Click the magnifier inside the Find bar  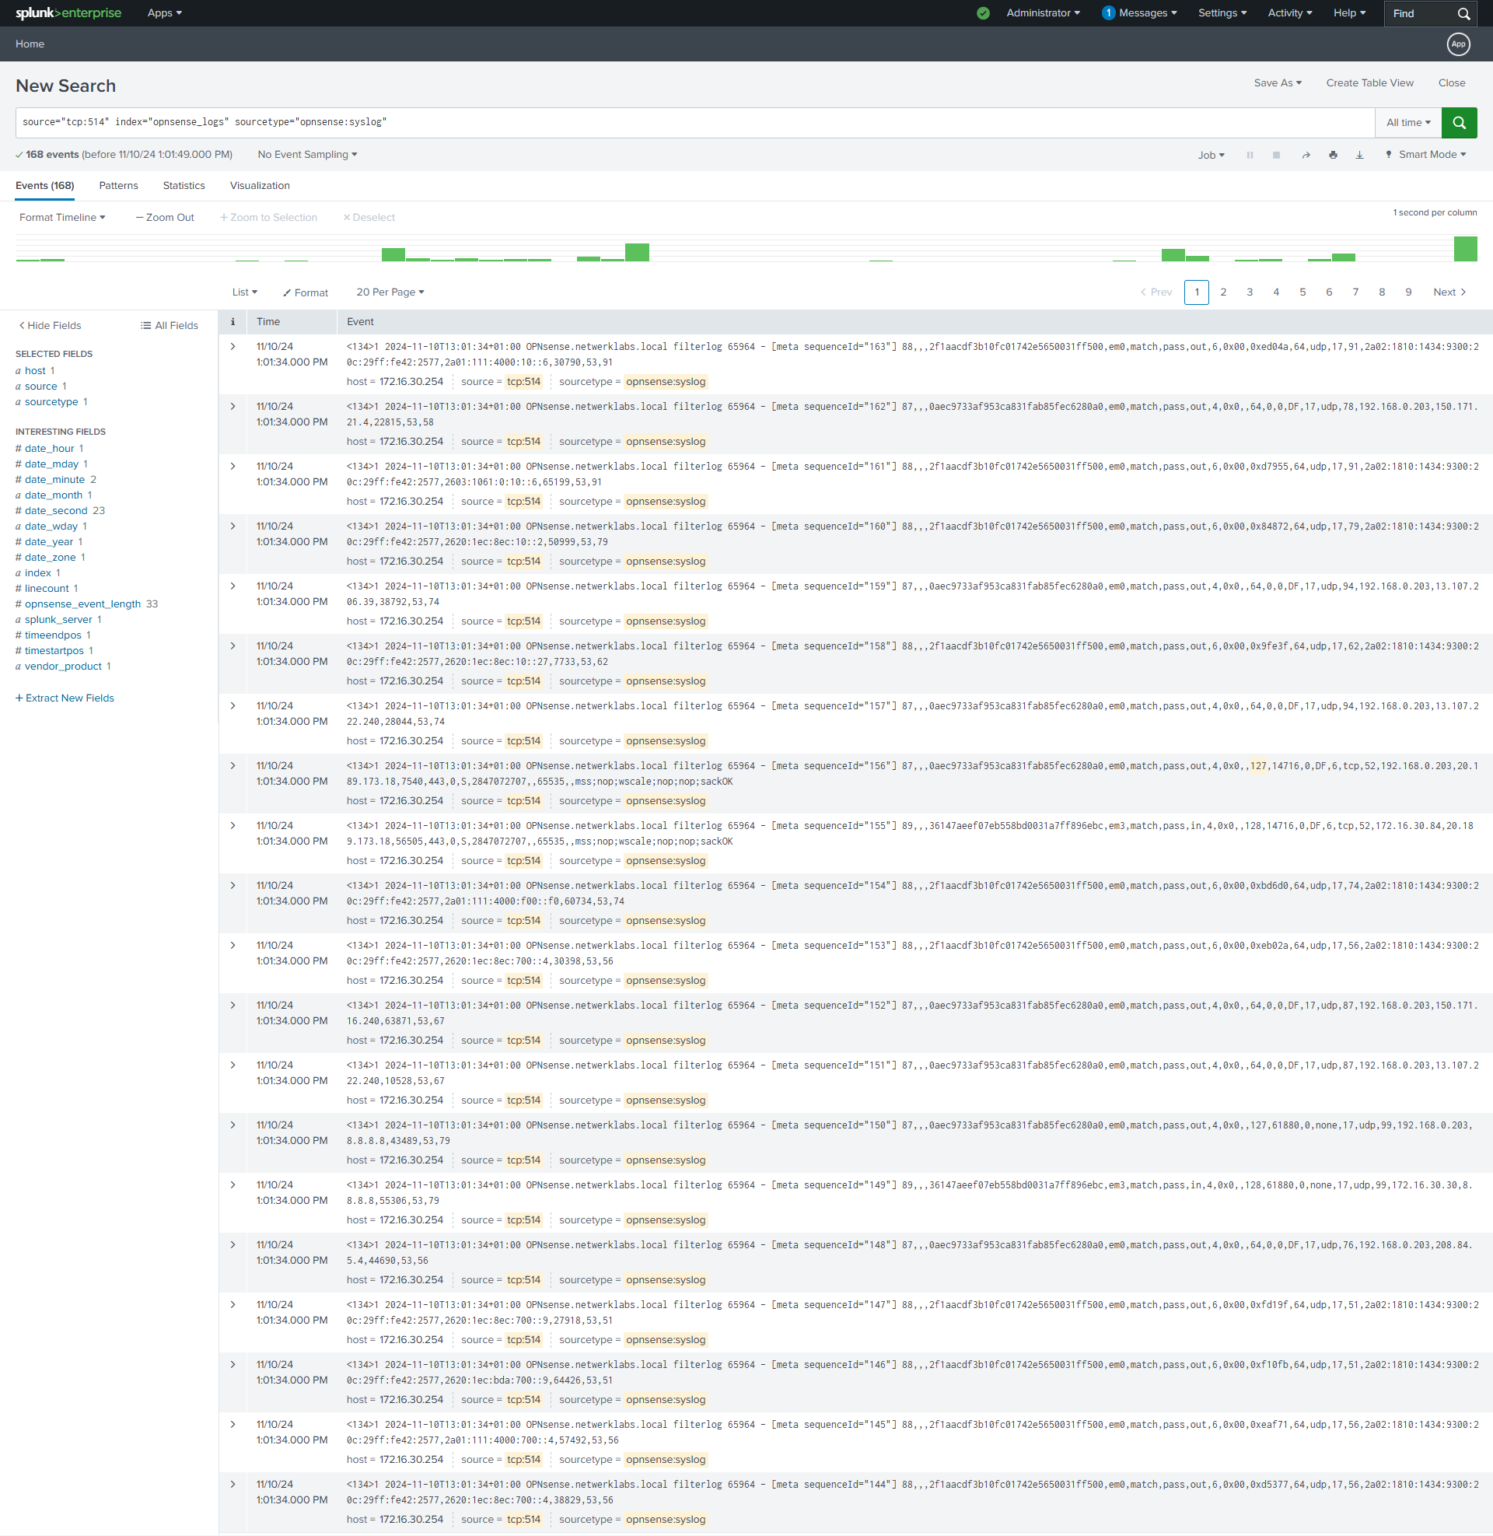coord(1465,13)
